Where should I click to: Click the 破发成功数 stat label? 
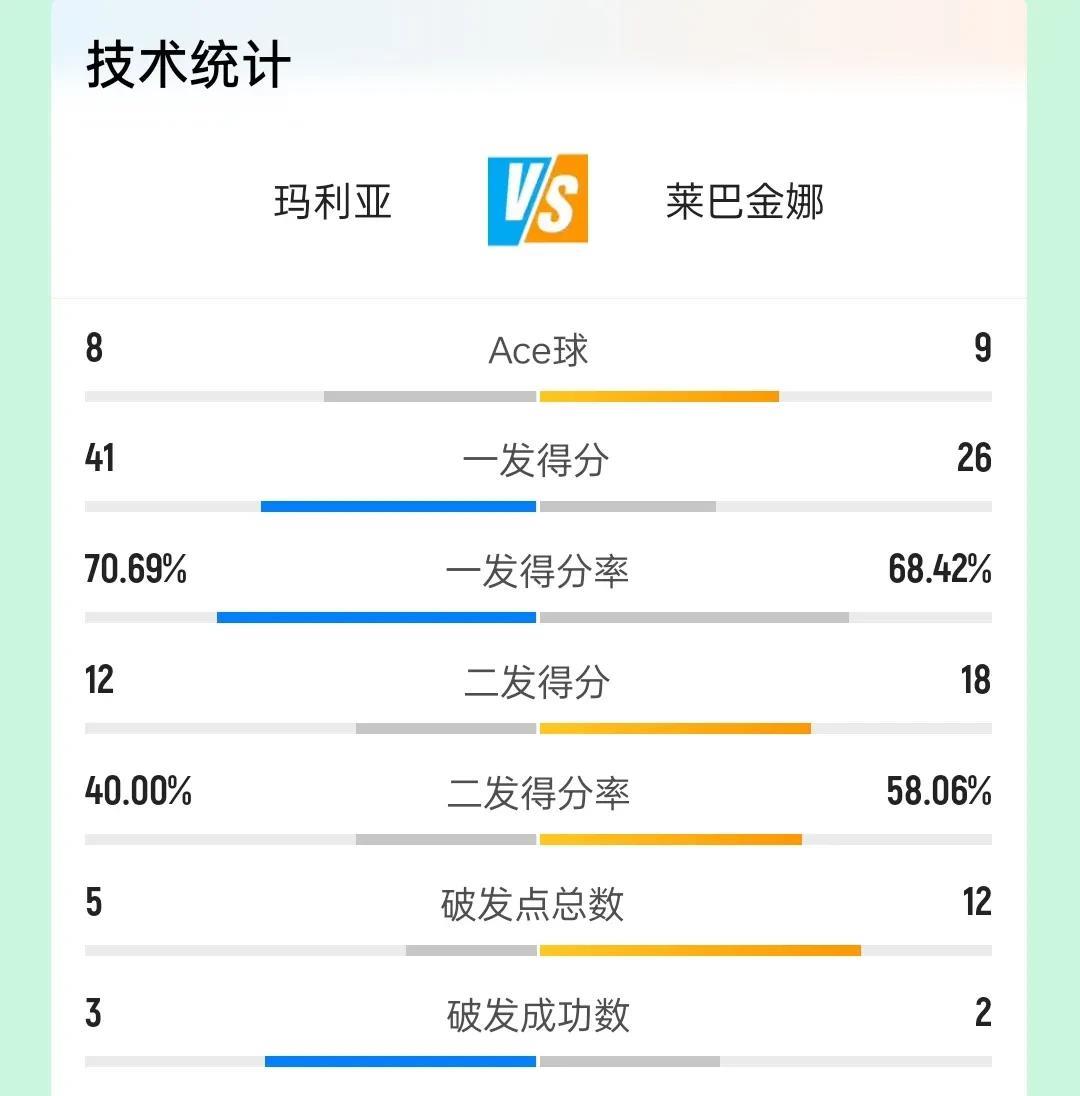(538, 1015)
